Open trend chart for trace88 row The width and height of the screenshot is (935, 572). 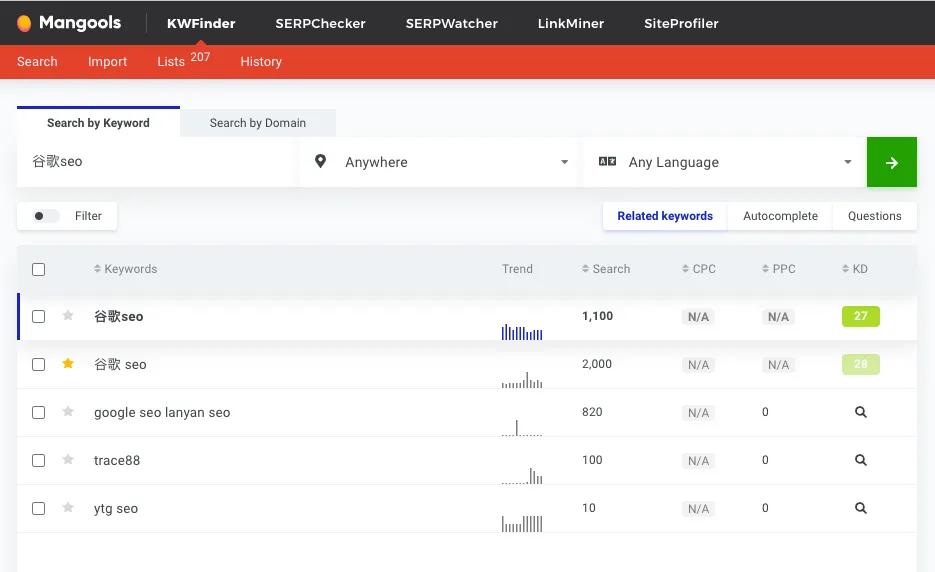522,476
